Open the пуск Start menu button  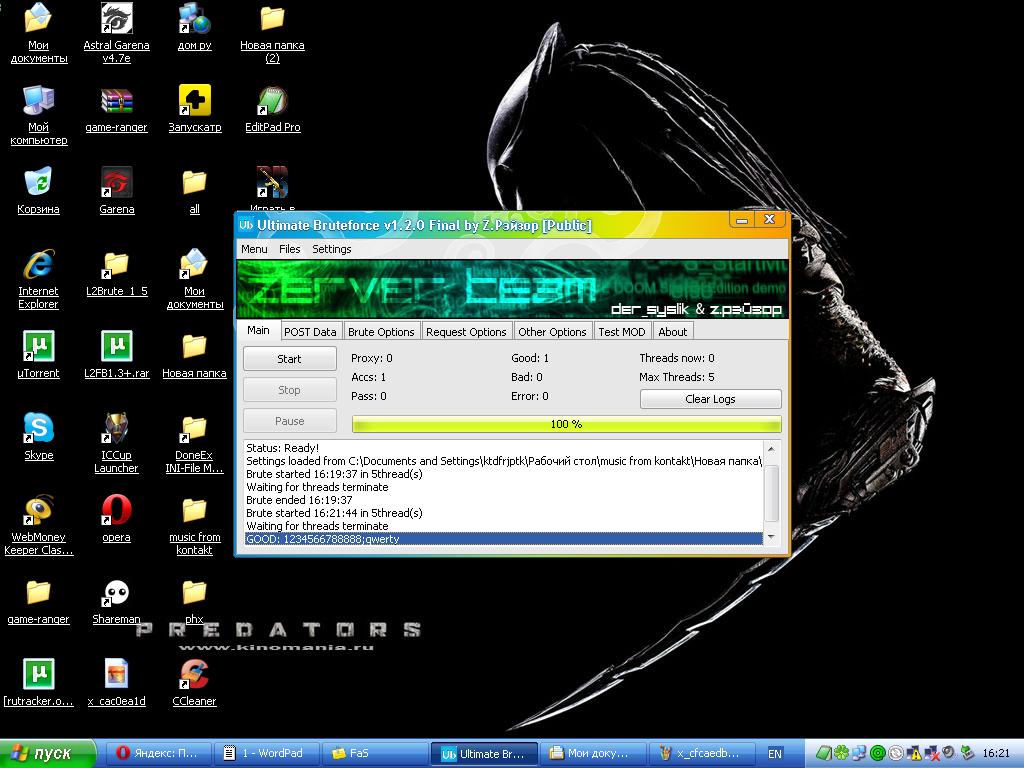pyautogui.click(x=47, y=754)
